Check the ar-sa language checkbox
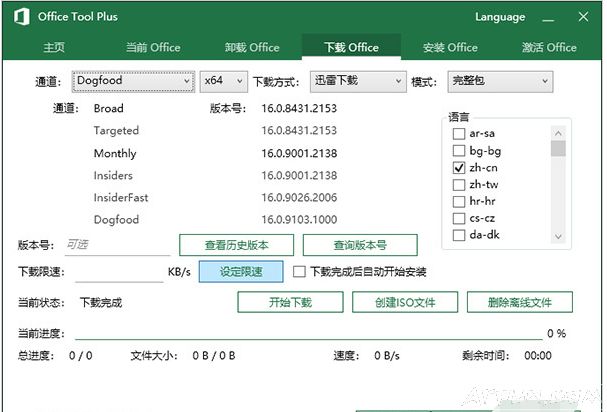 coord(459,134)
